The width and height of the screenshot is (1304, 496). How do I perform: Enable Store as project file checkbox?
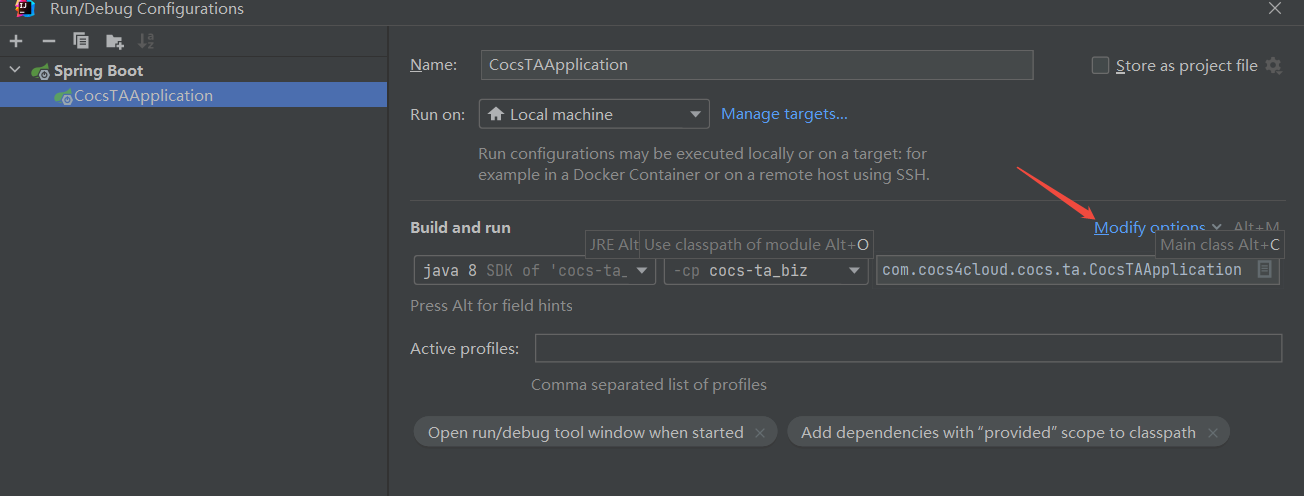[1100, 66]
